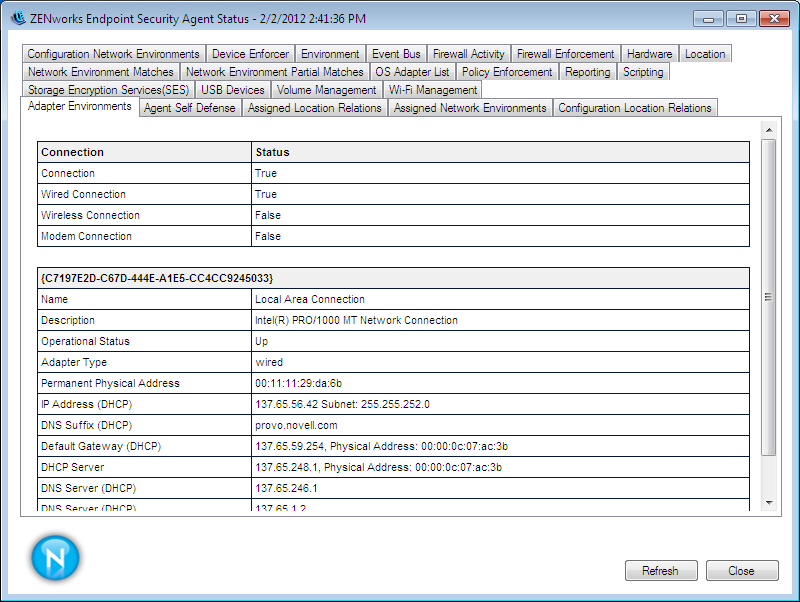The image size is (800, 602).
Task: Click the round Novell N logo icon
Action: [55, 558]
